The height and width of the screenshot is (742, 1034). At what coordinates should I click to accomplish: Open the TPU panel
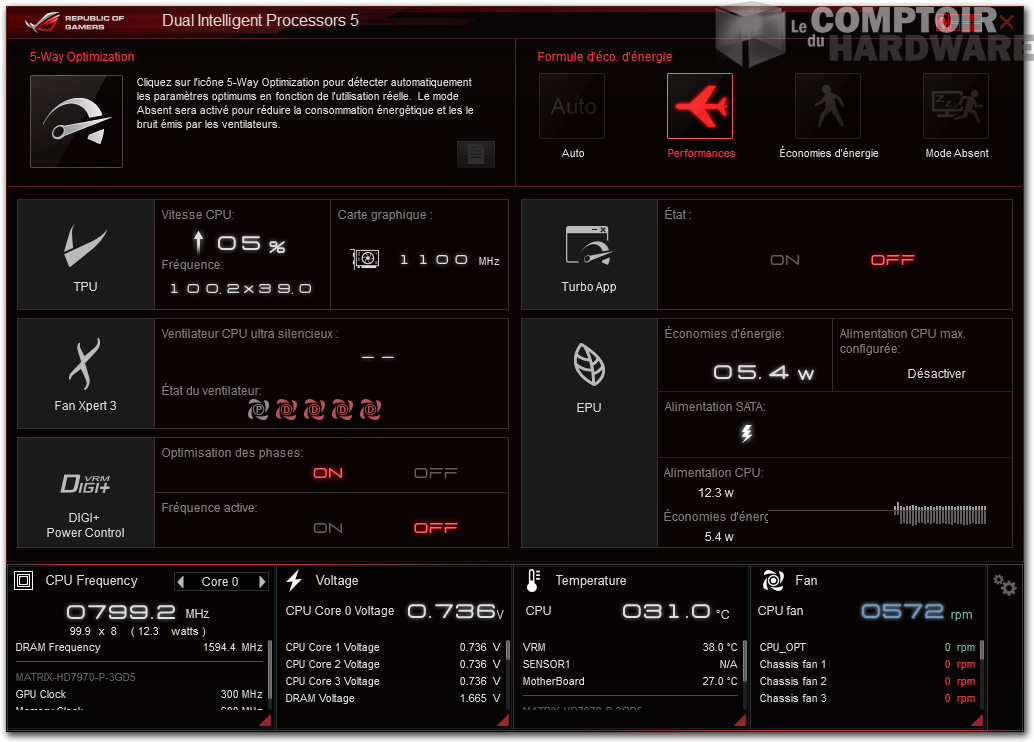coord(86,255)
